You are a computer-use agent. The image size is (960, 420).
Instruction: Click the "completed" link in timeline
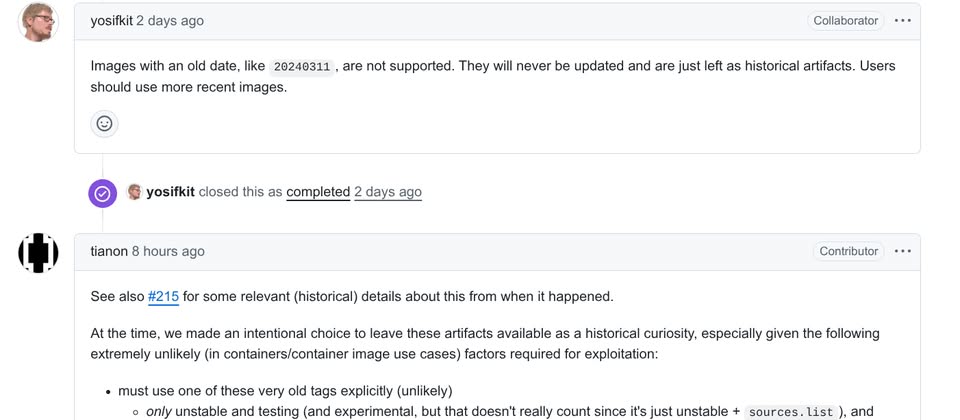click(x=318, y=192)
